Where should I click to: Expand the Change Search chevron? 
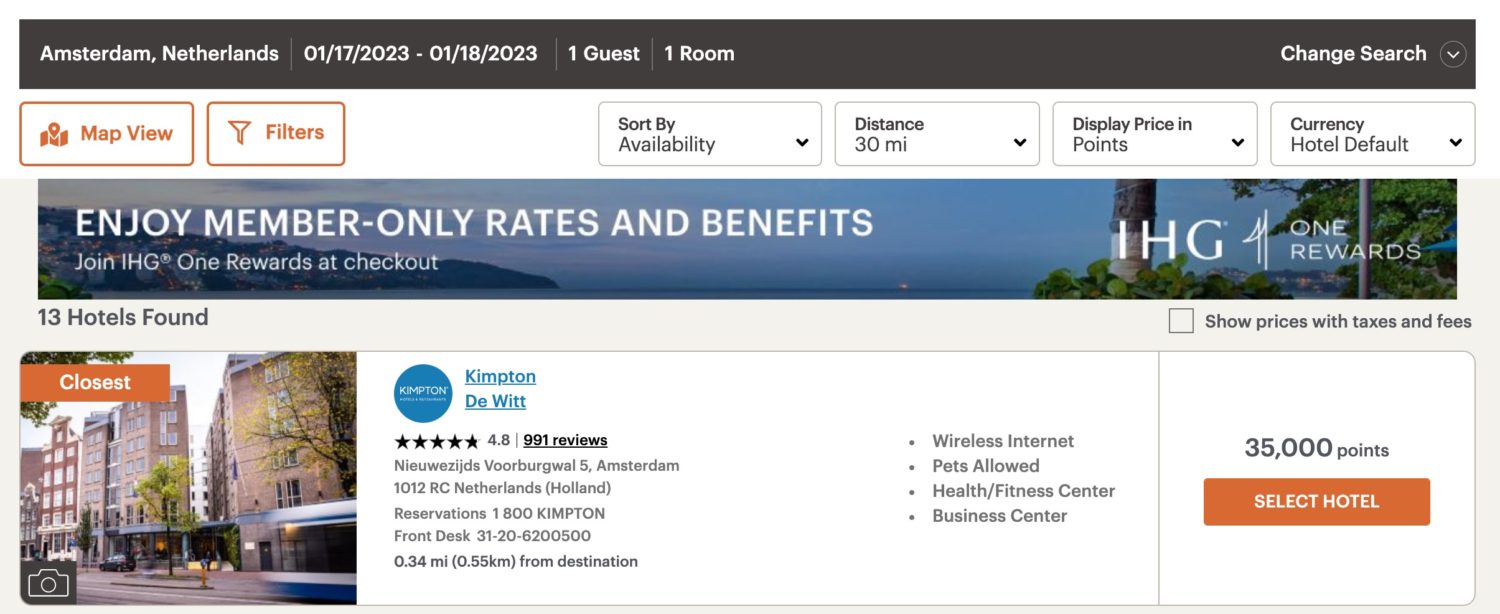(1455, 54)
